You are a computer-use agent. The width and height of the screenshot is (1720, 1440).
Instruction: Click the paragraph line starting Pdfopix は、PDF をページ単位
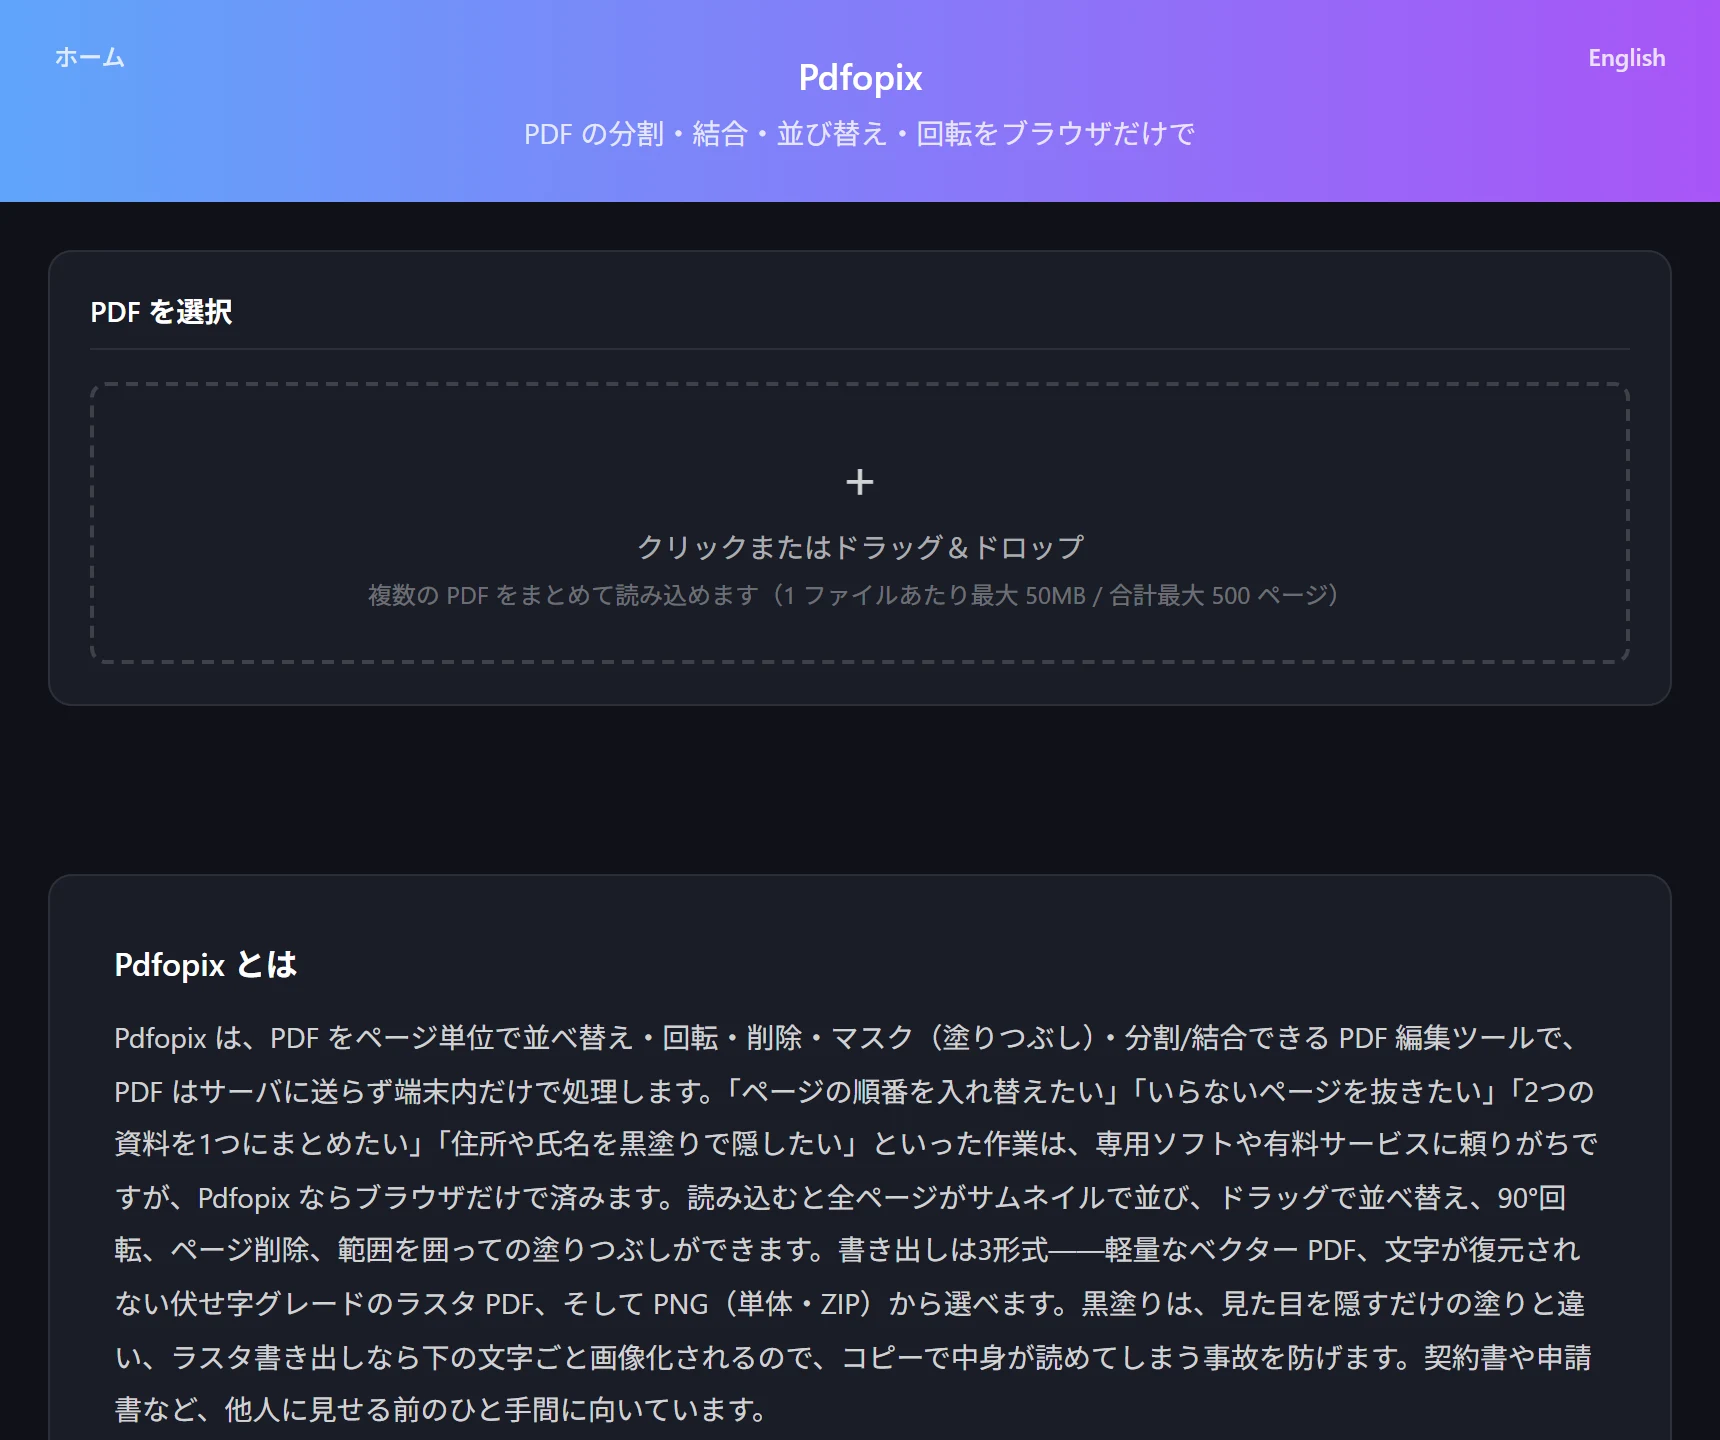[847, 1038]
